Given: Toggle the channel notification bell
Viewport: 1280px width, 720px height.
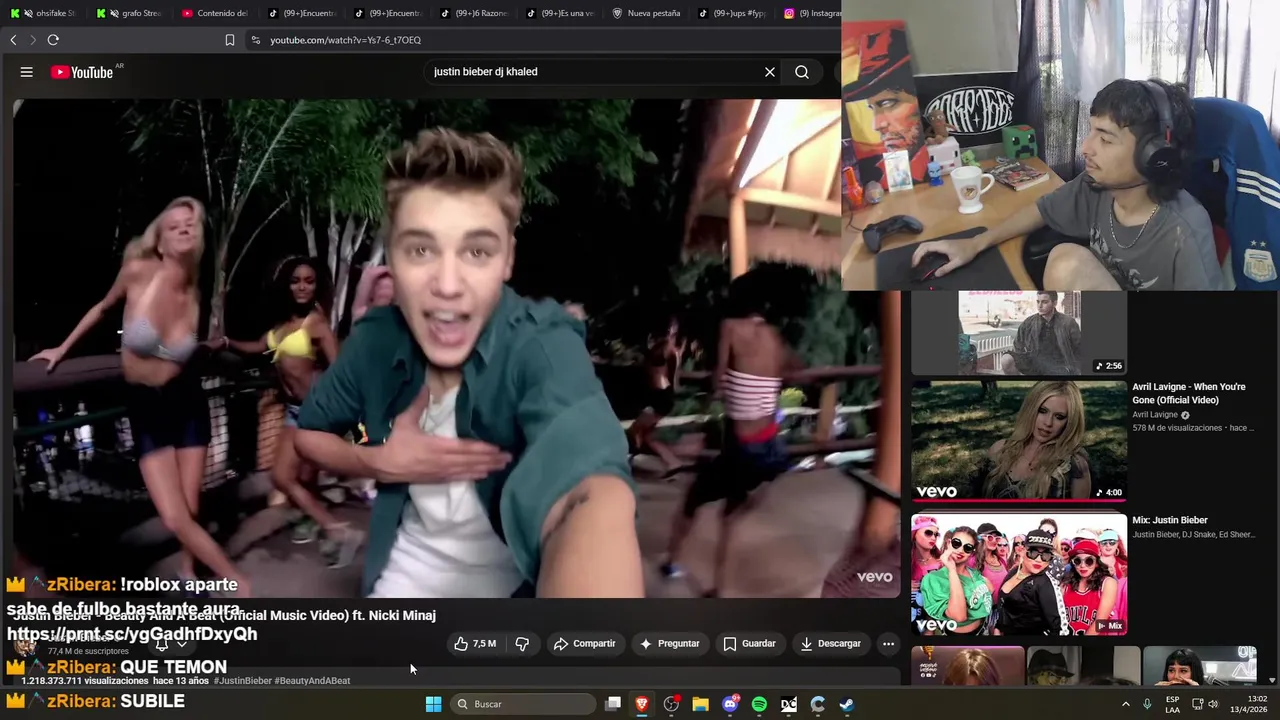Looking at the screenshot, I should click(x=161, y=644).
